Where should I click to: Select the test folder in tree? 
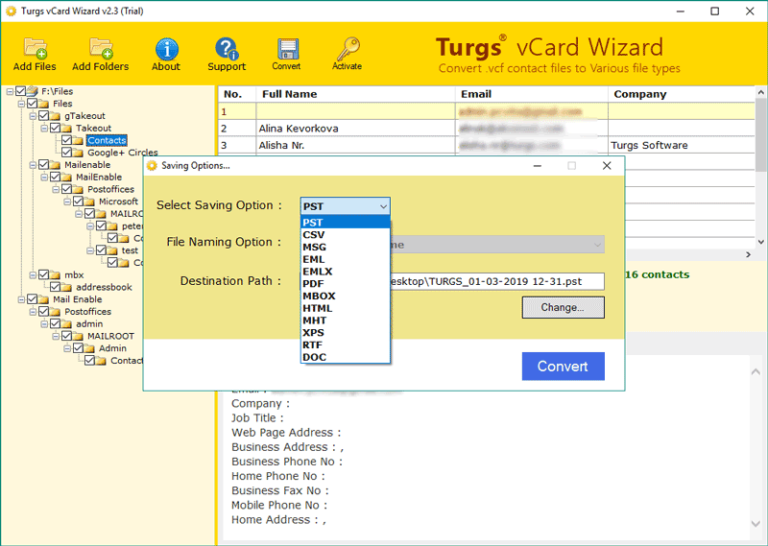[130, 251]
